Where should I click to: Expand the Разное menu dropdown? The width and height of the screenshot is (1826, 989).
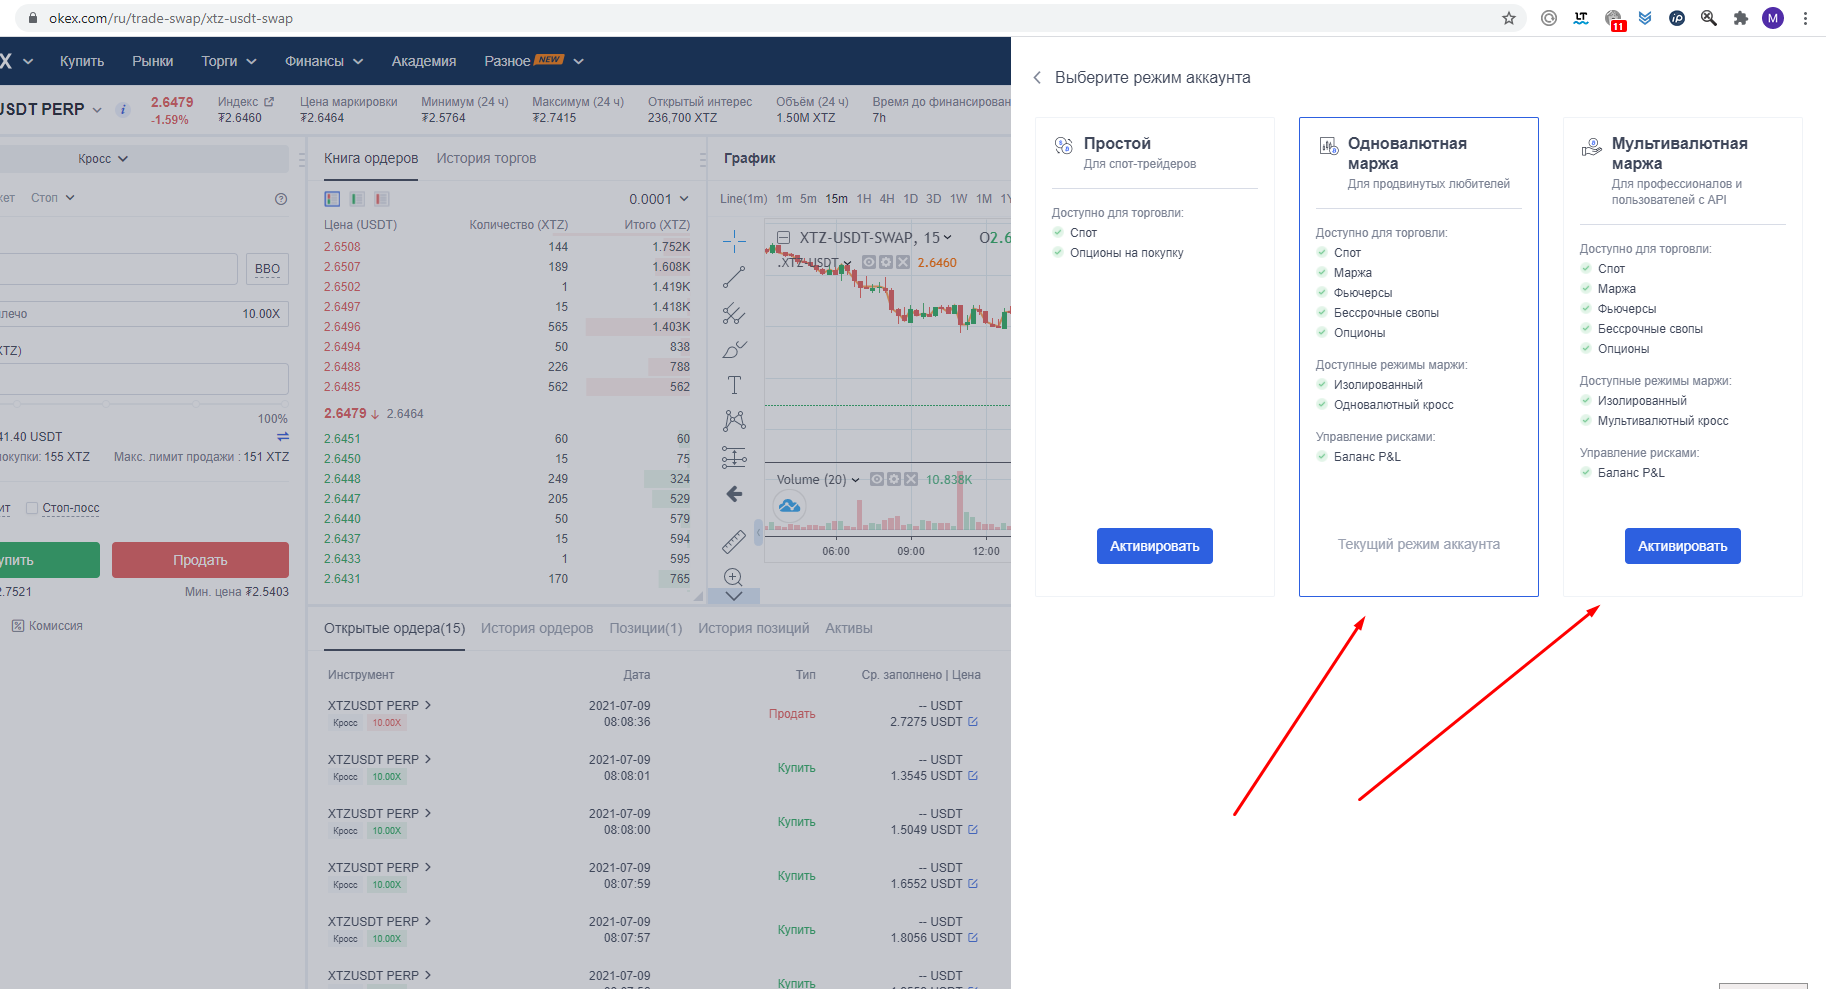(534, 61)
